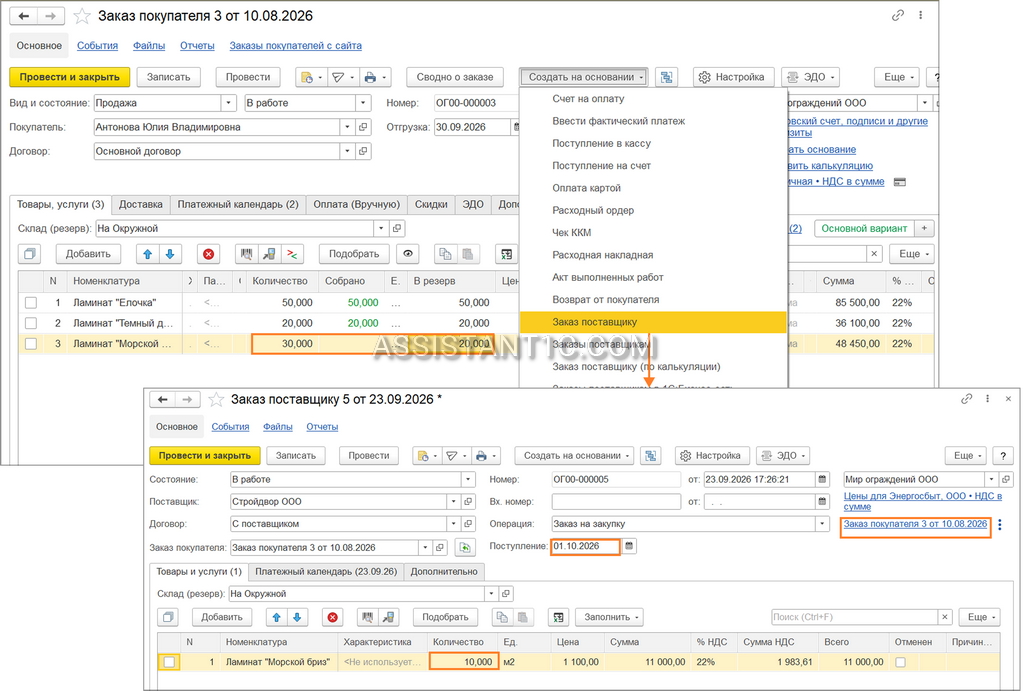Move row up in customer order table
Screen dimensions: 1024x691
pyautogui.click(x=148, y=254)
